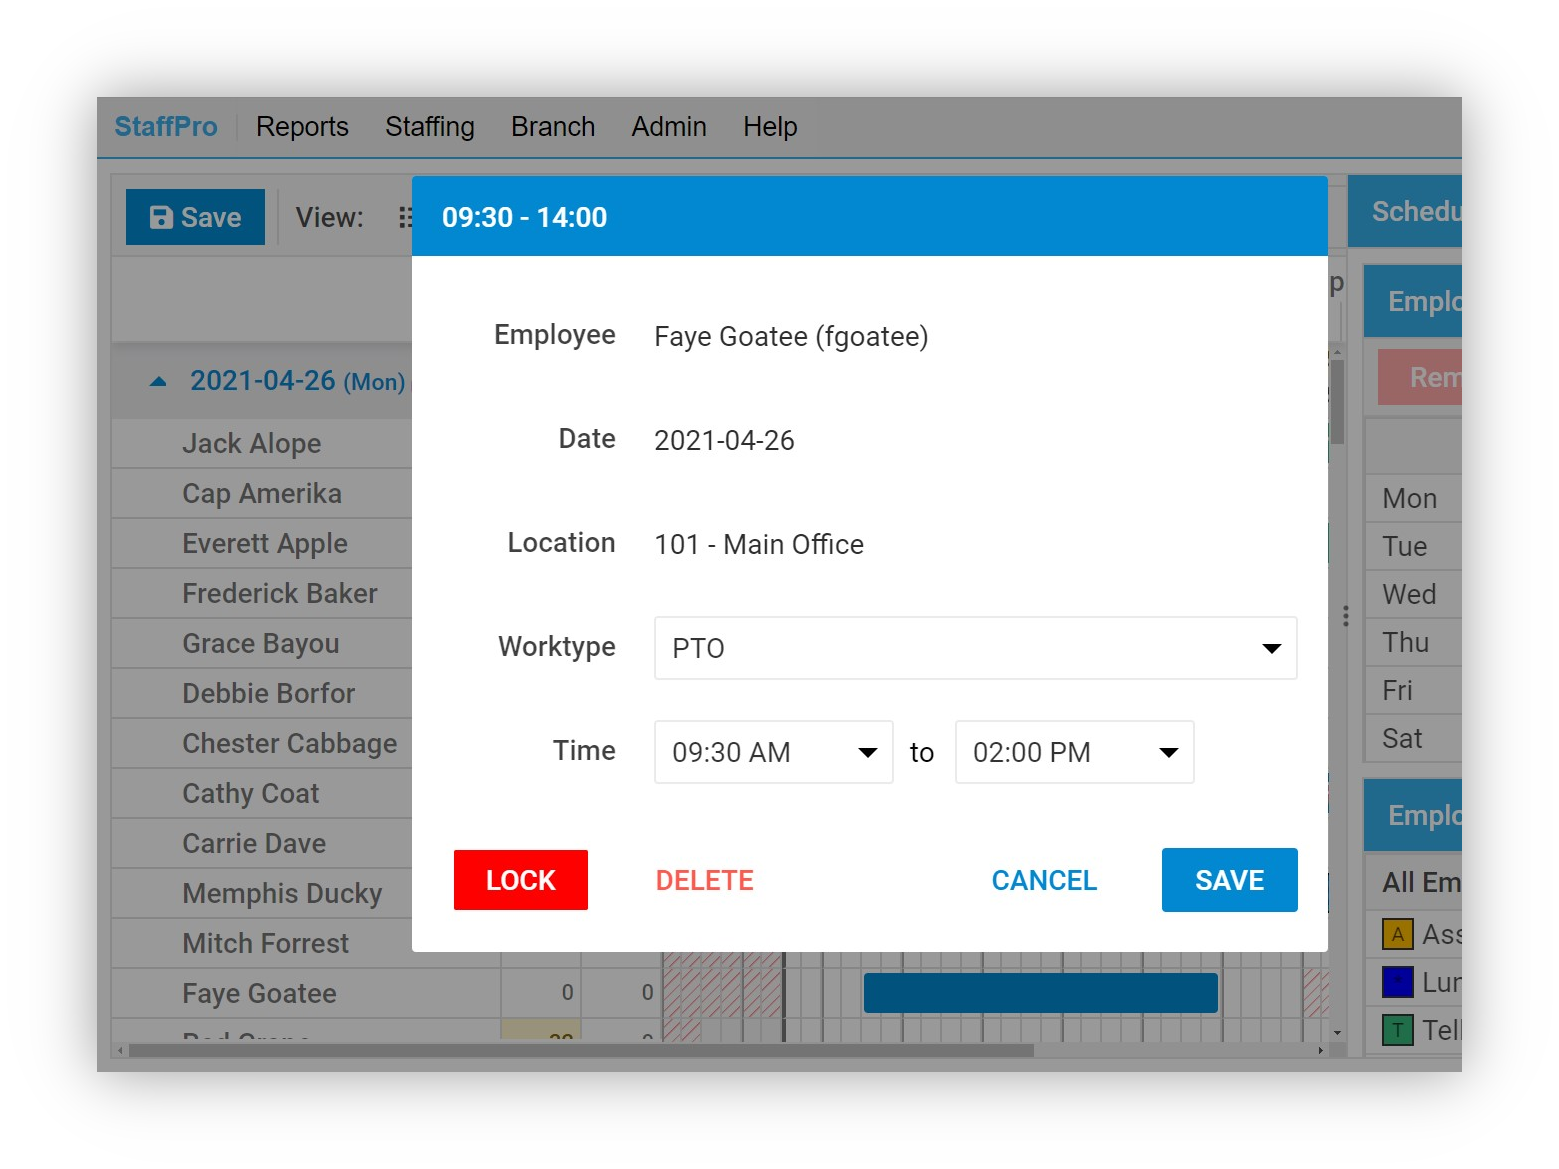The width and height of the screenshot is (1559, 1169).
Task: Click the orange A worktype color swatch
Action: [x=1397, y=934]
